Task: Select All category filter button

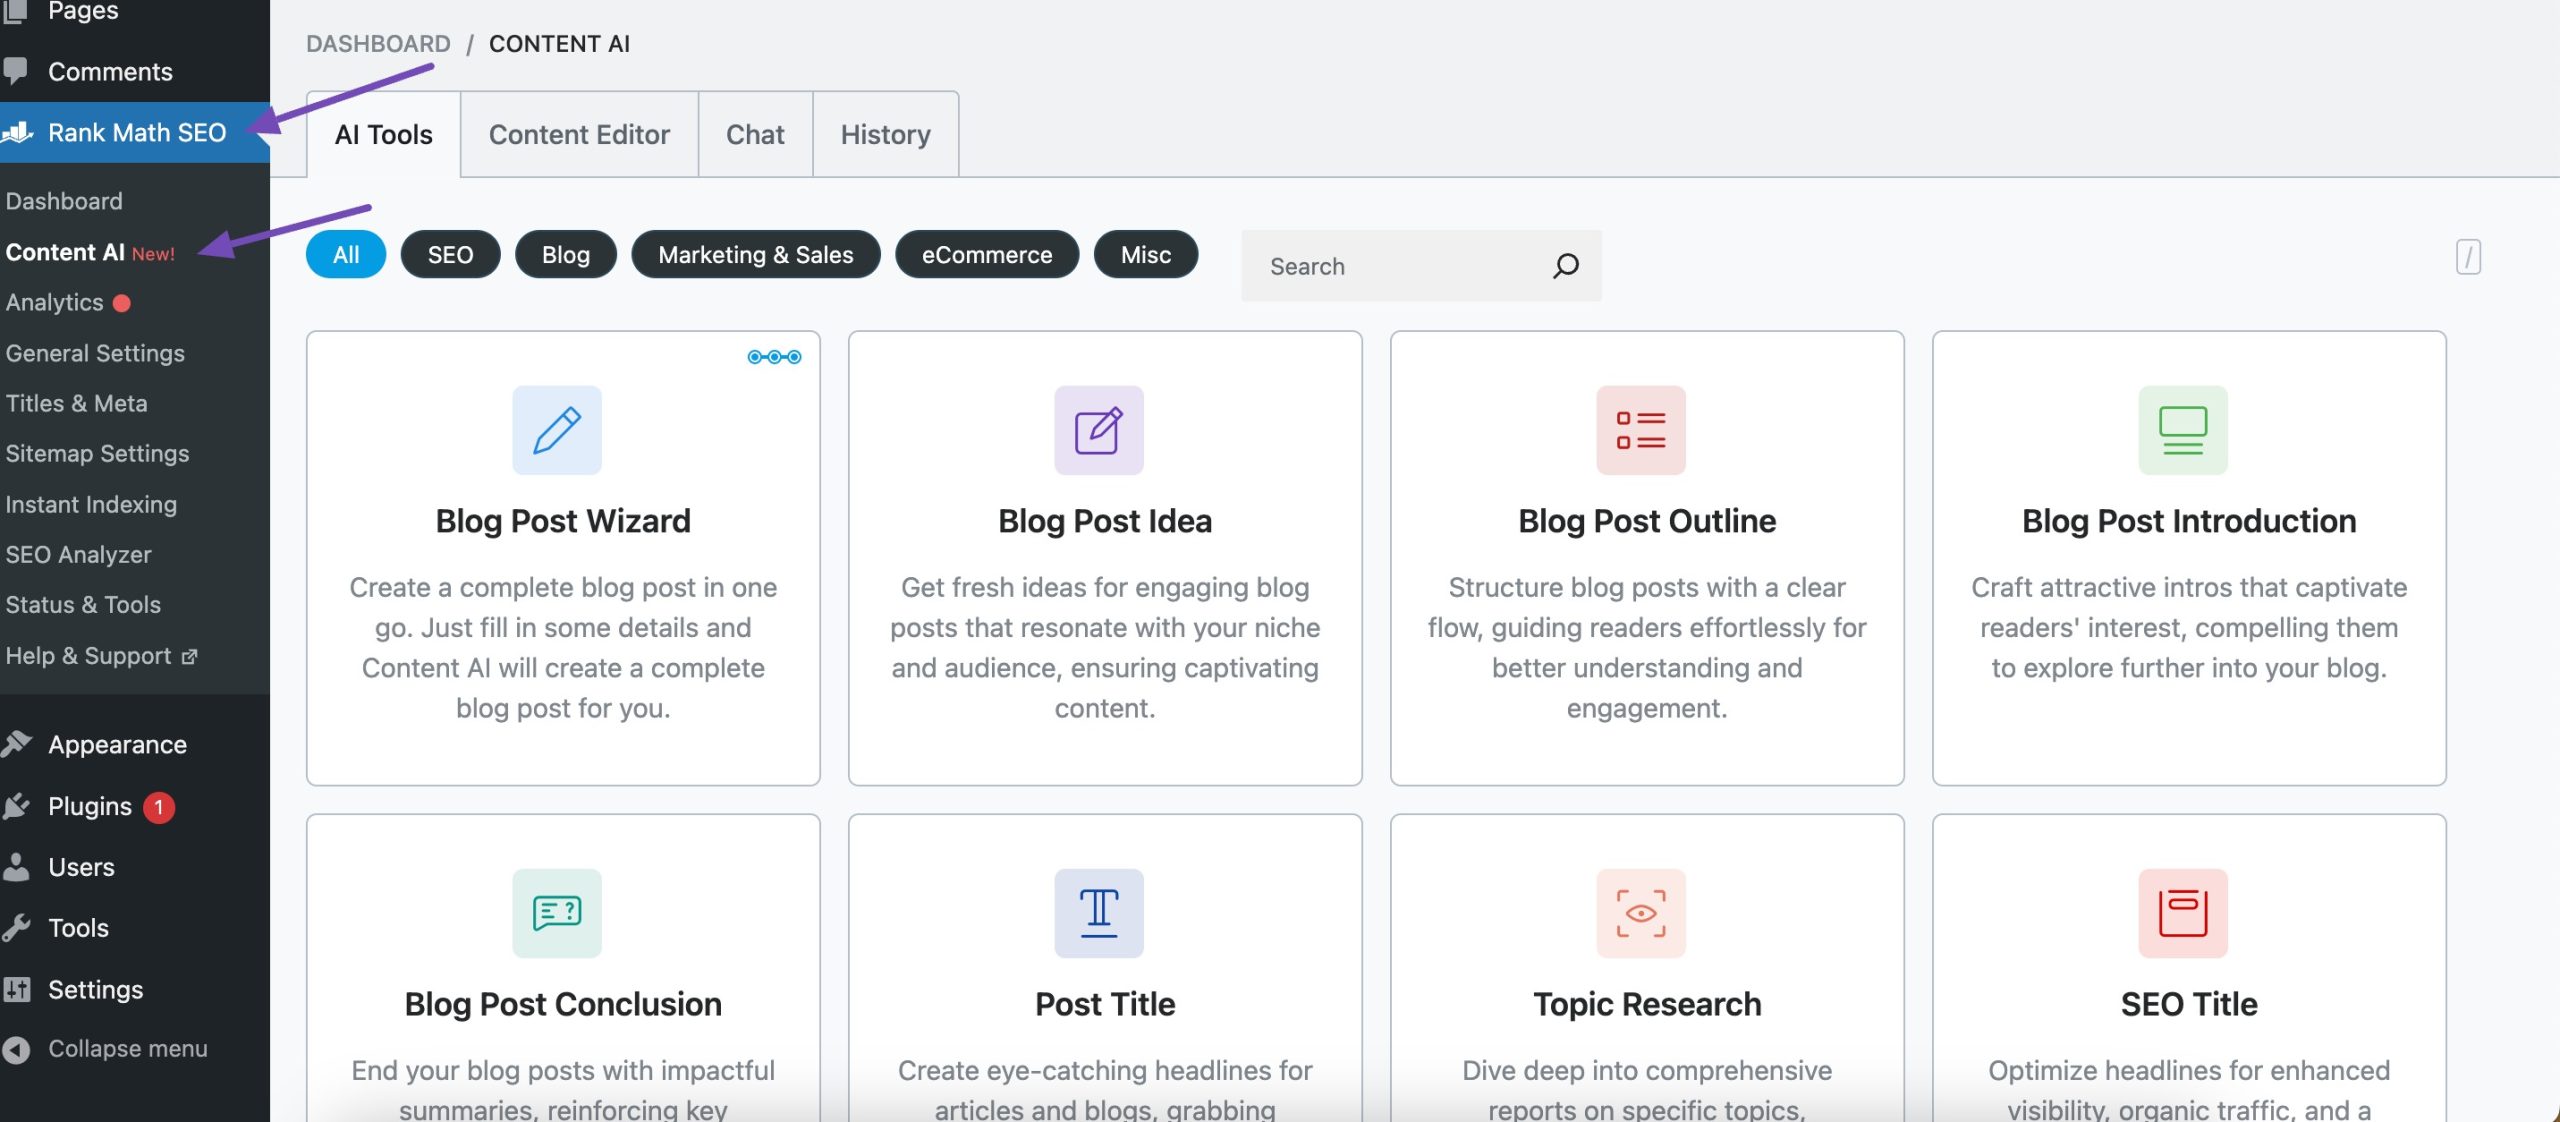Action: point(343,253)
